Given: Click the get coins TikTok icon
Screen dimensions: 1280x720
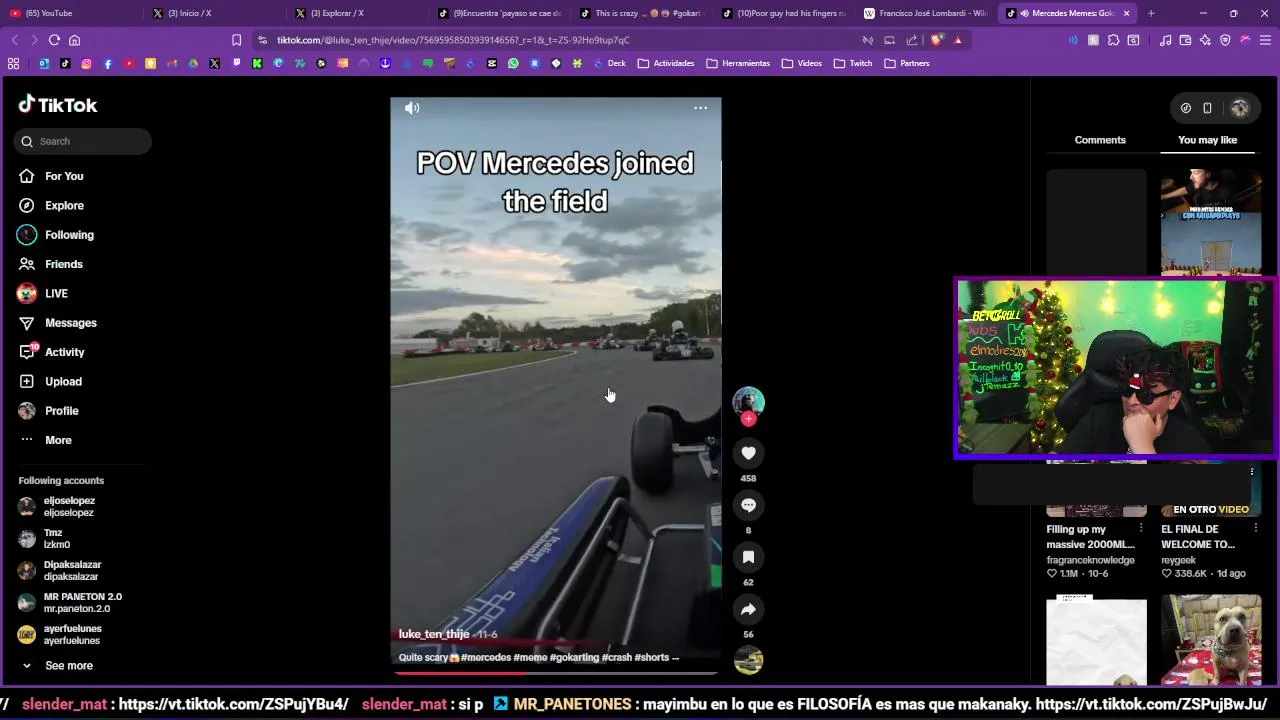Looking at the screenshot, I should [x=1186, y=108].
